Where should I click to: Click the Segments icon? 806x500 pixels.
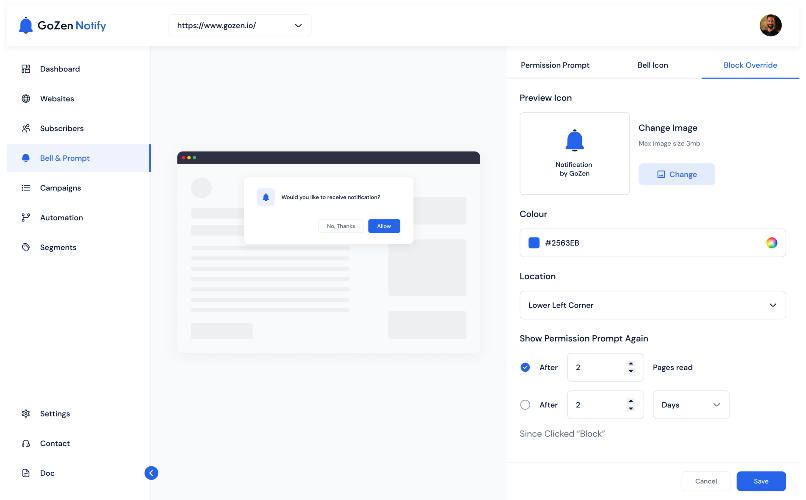coord(26,248)
